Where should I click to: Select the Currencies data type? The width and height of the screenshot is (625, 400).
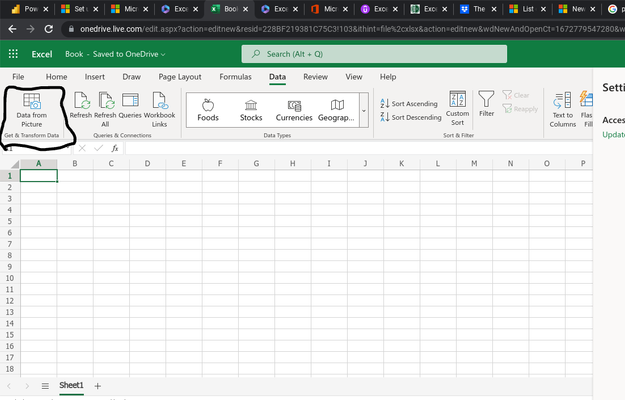tap(294, 110)
